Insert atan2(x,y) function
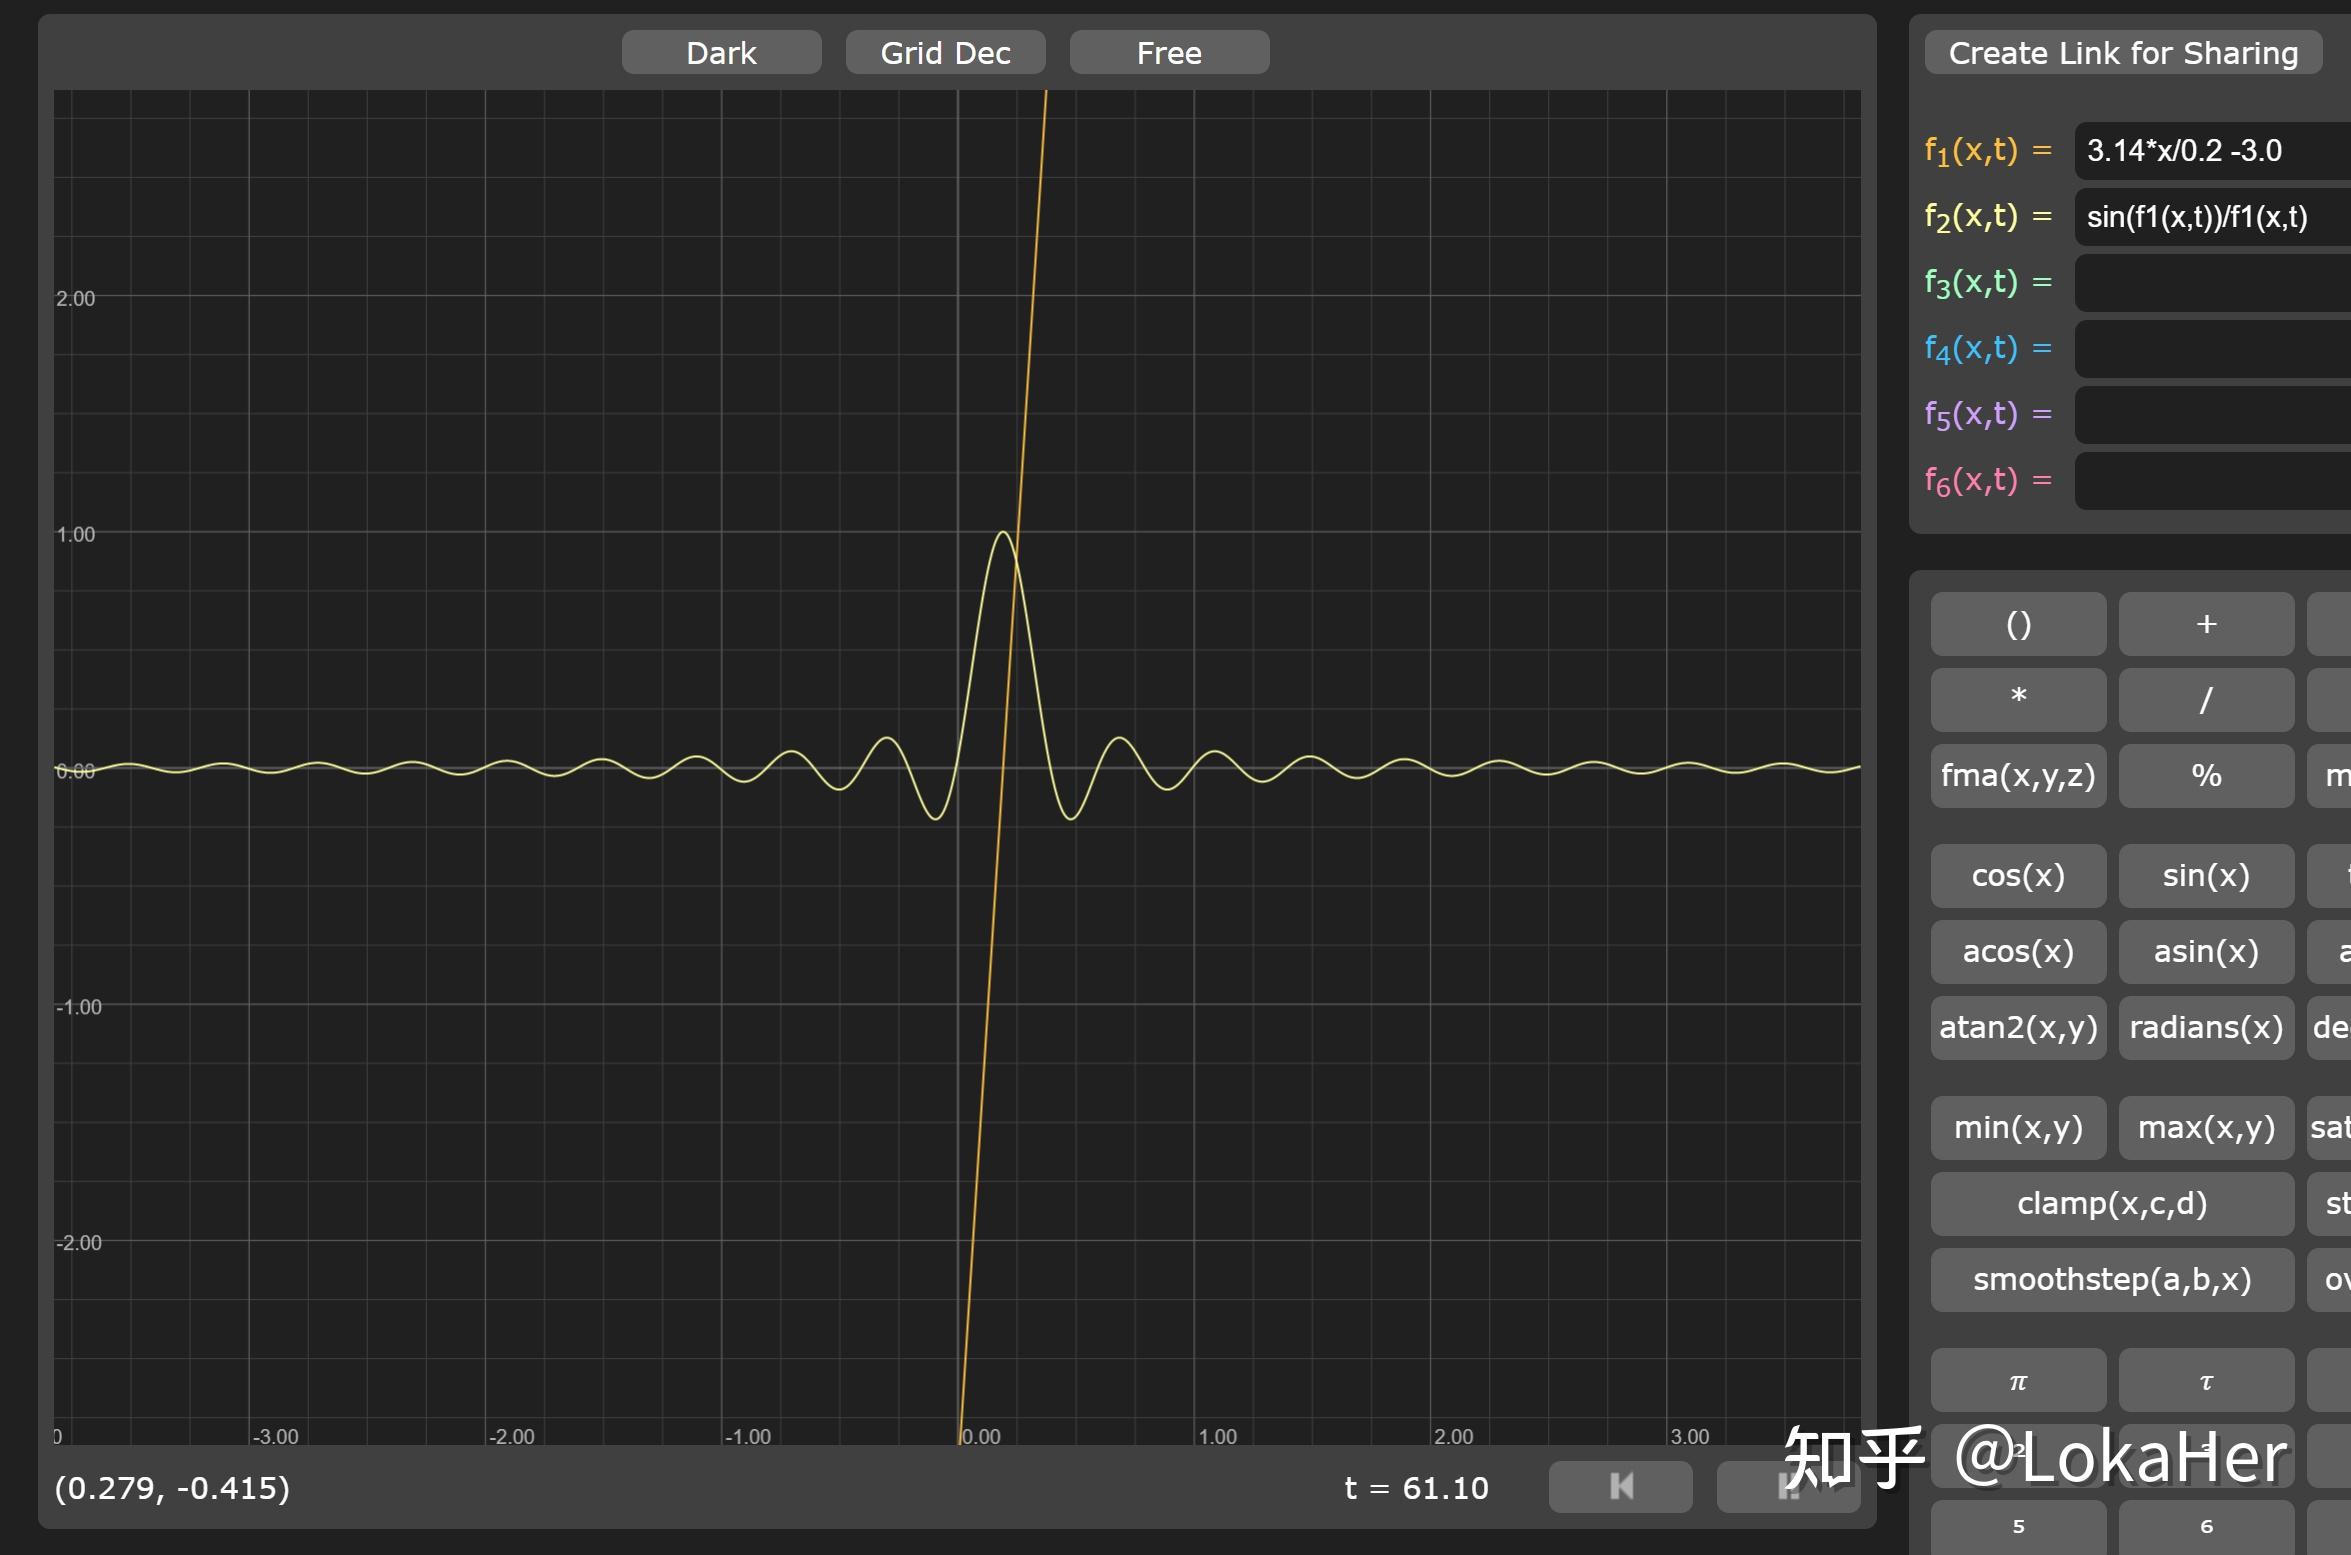Viewport: 2351px width, 1555px height. pyautogui.click(x=2017, y=1028)
